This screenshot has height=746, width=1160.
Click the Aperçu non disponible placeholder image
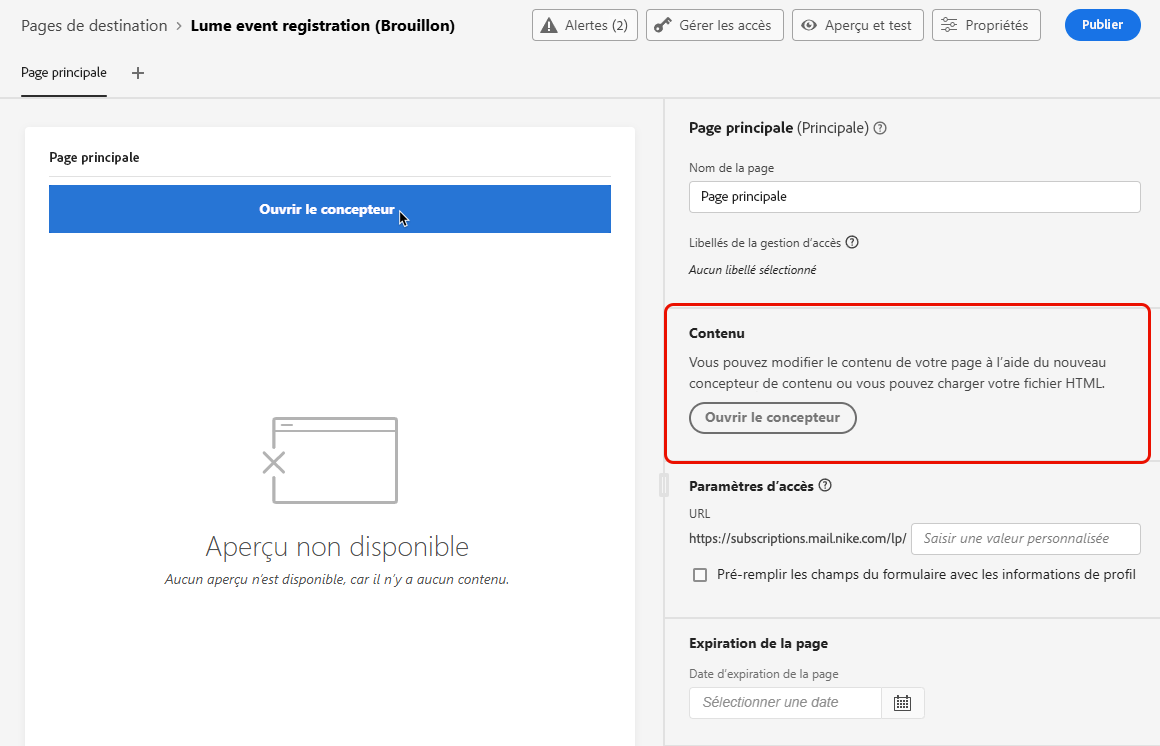coord(330,460)
